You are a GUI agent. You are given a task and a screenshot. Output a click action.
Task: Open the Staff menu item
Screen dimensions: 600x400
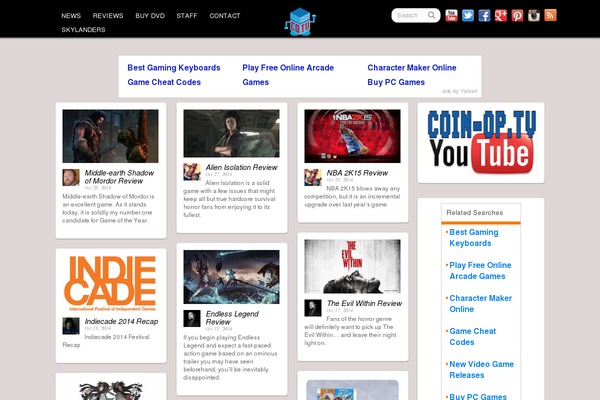(187, 16)
